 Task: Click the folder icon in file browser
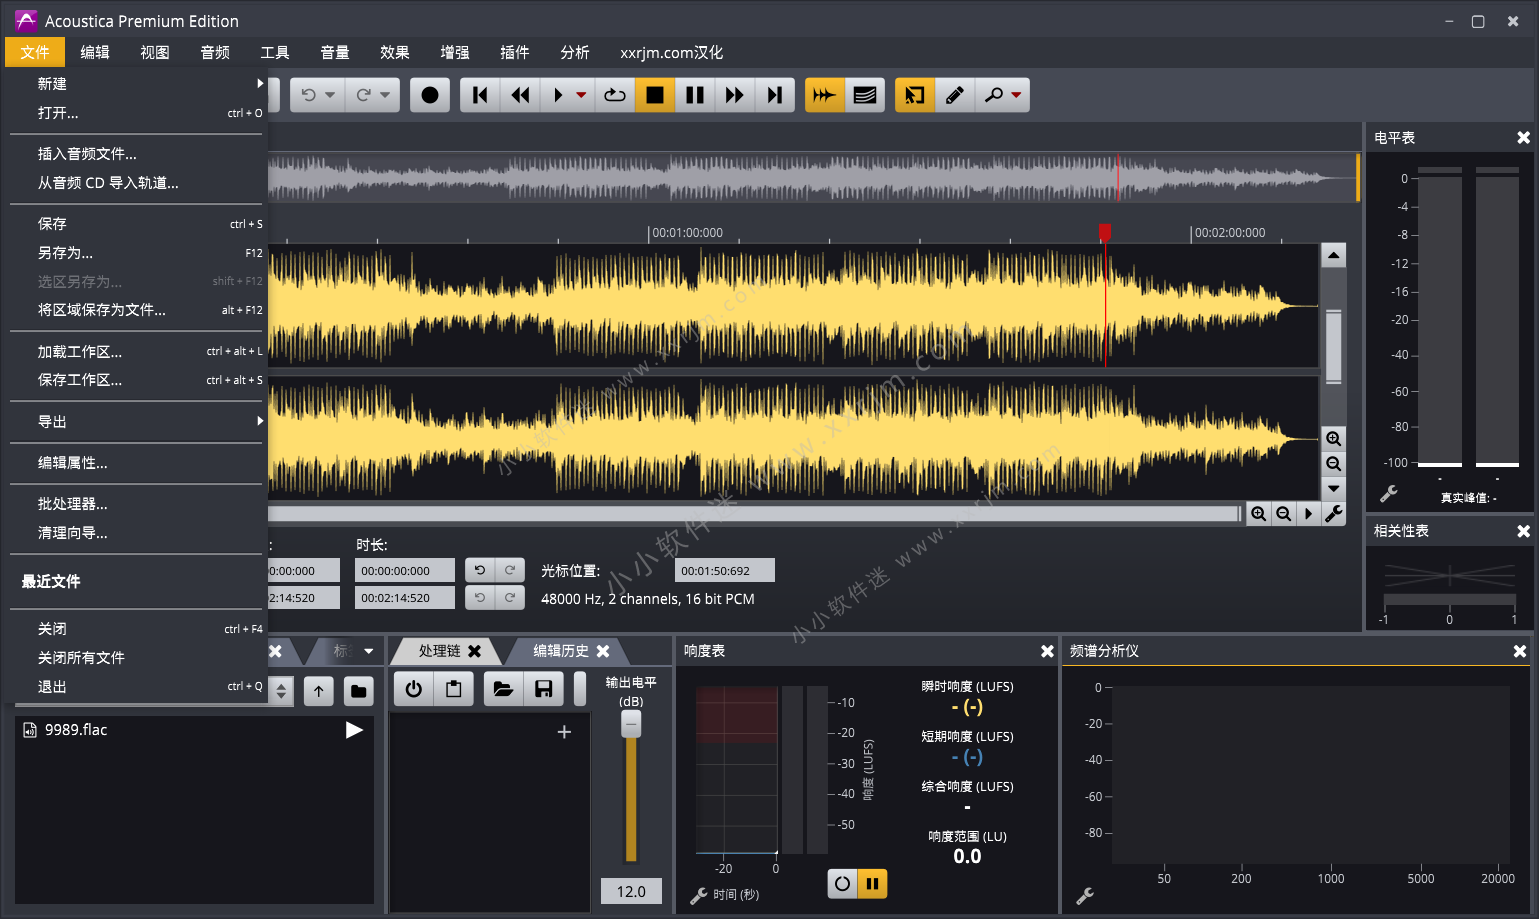[358, 691]
